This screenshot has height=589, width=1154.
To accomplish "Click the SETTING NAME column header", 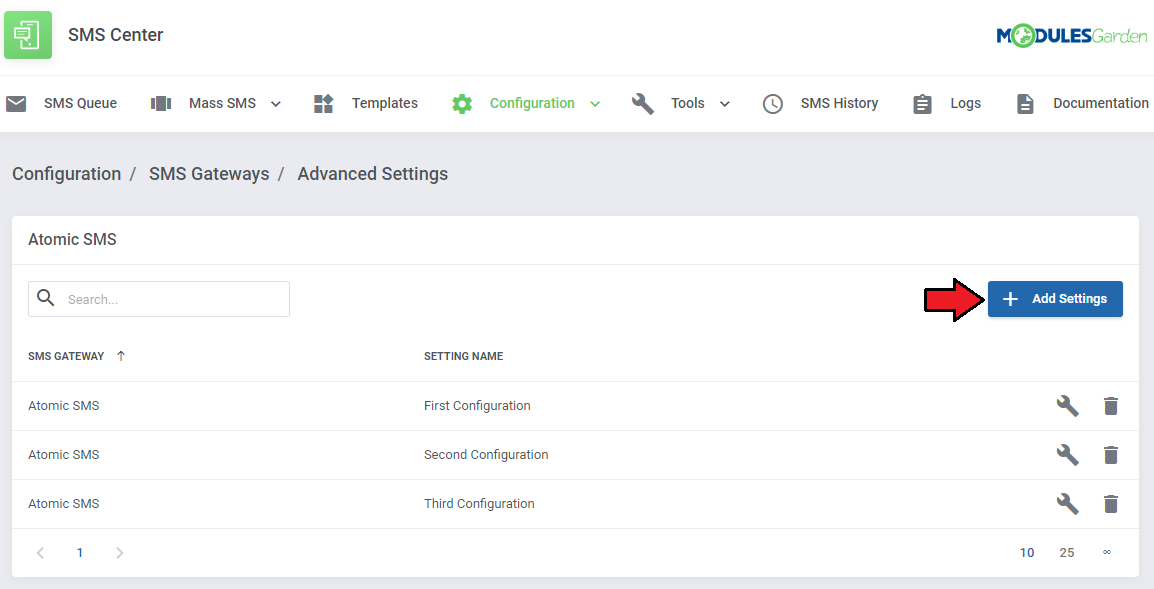I will pyautogui.click(x=464, y=356).
